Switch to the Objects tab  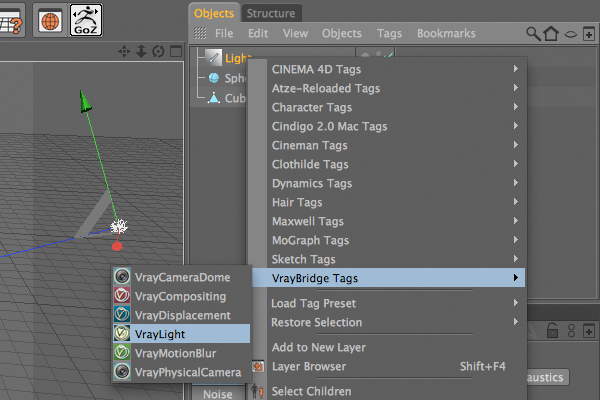(214, 13)
